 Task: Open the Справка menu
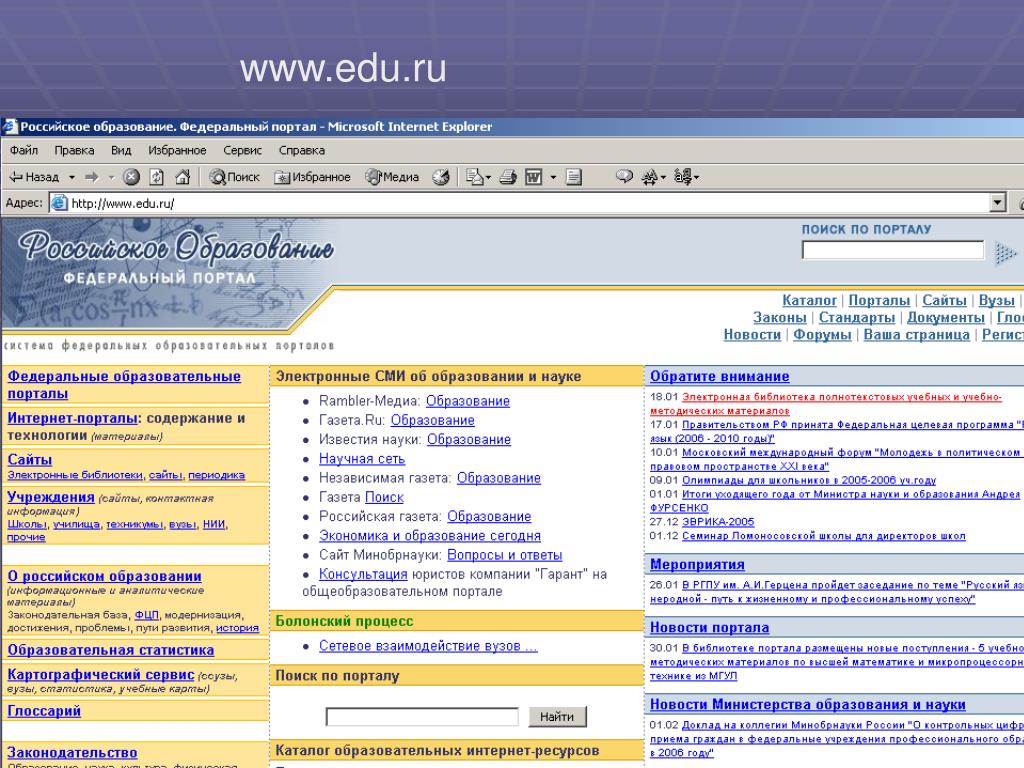point(302,150)
